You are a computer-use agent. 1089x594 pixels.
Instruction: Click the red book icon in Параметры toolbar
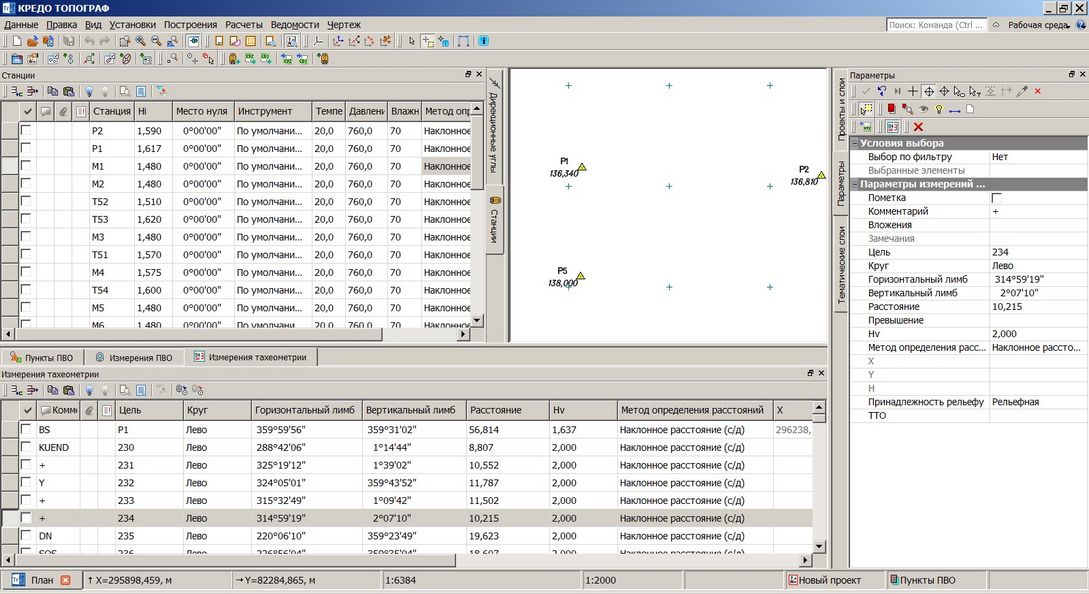891,109
